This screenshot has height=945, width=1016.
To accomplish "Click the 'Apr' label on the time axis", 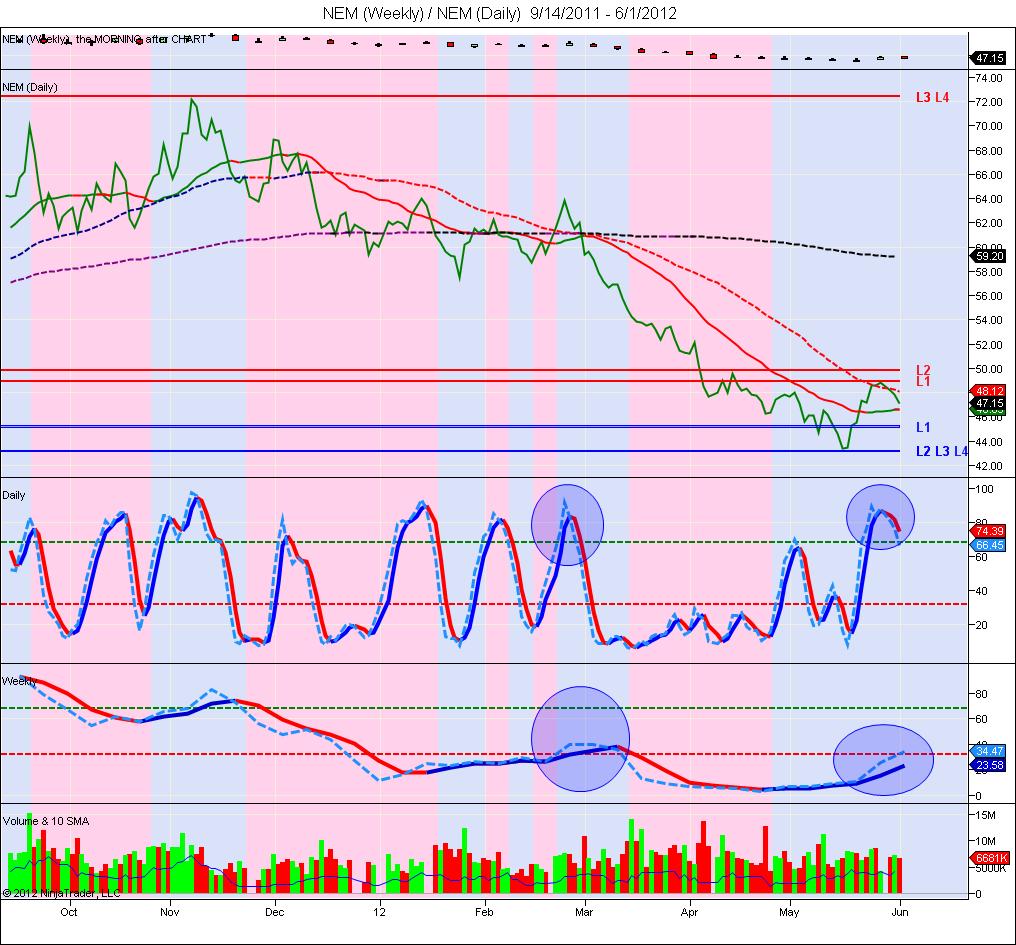I will click(x=689, y=912).
